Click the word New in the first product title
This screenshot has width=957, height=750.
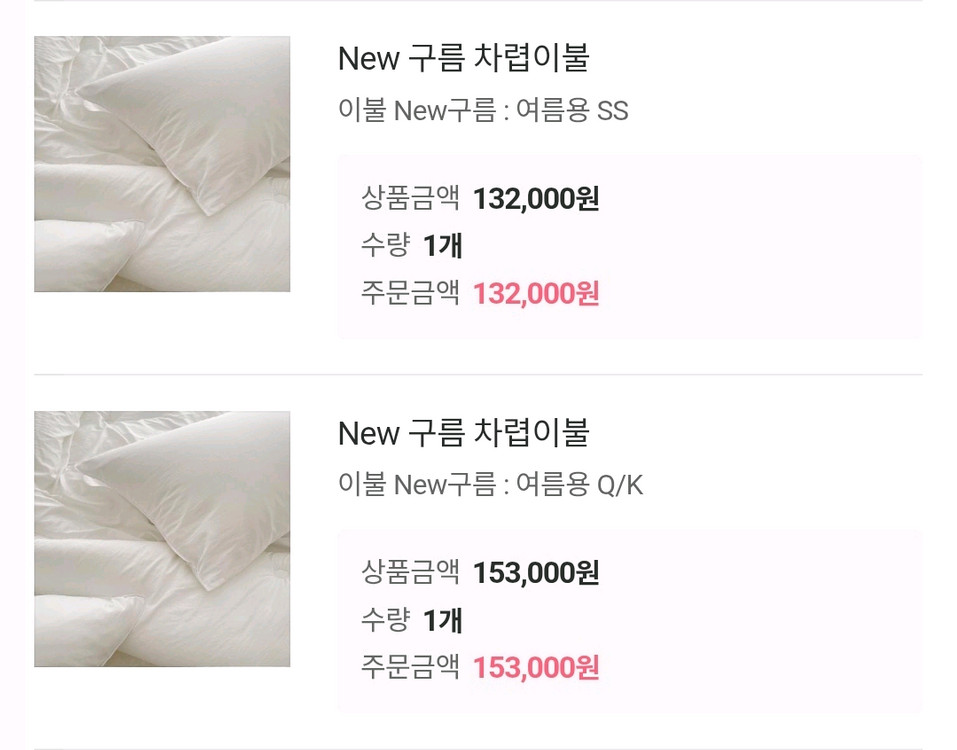[369, 59]
